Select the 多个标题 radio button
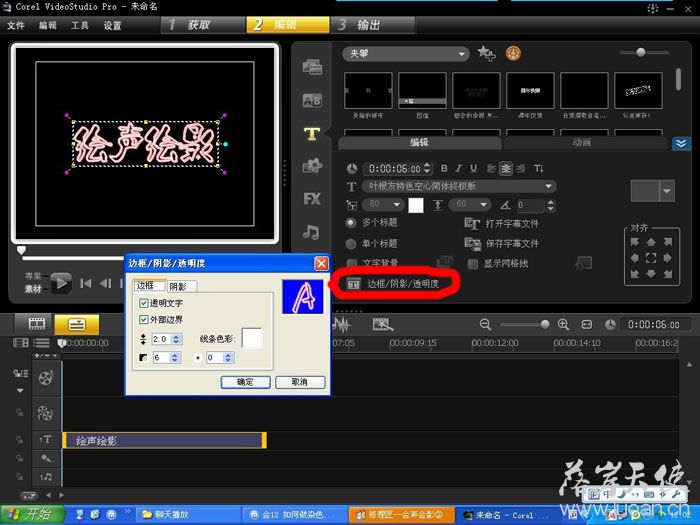The width and height of the screenshot is (700, 525). pyautogui.click(x=351, y=223)
